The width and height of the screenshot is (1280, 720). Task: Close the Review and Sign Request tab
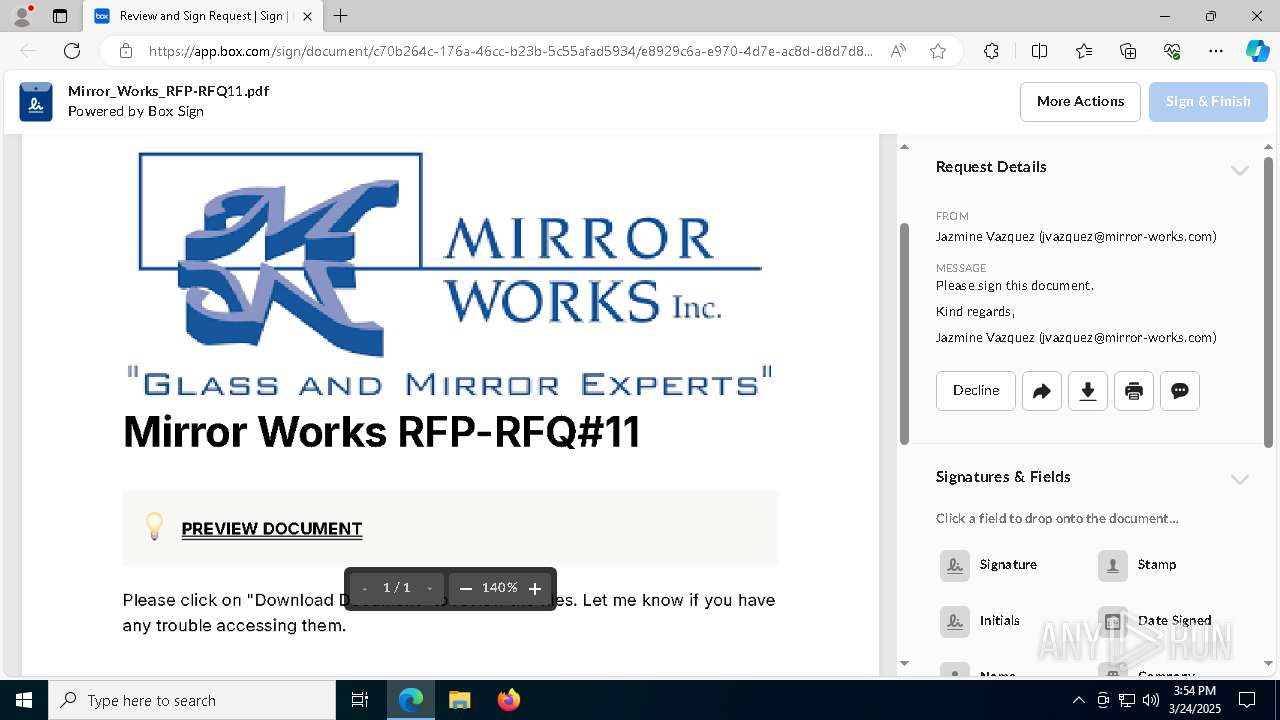[x=307, y=16]
